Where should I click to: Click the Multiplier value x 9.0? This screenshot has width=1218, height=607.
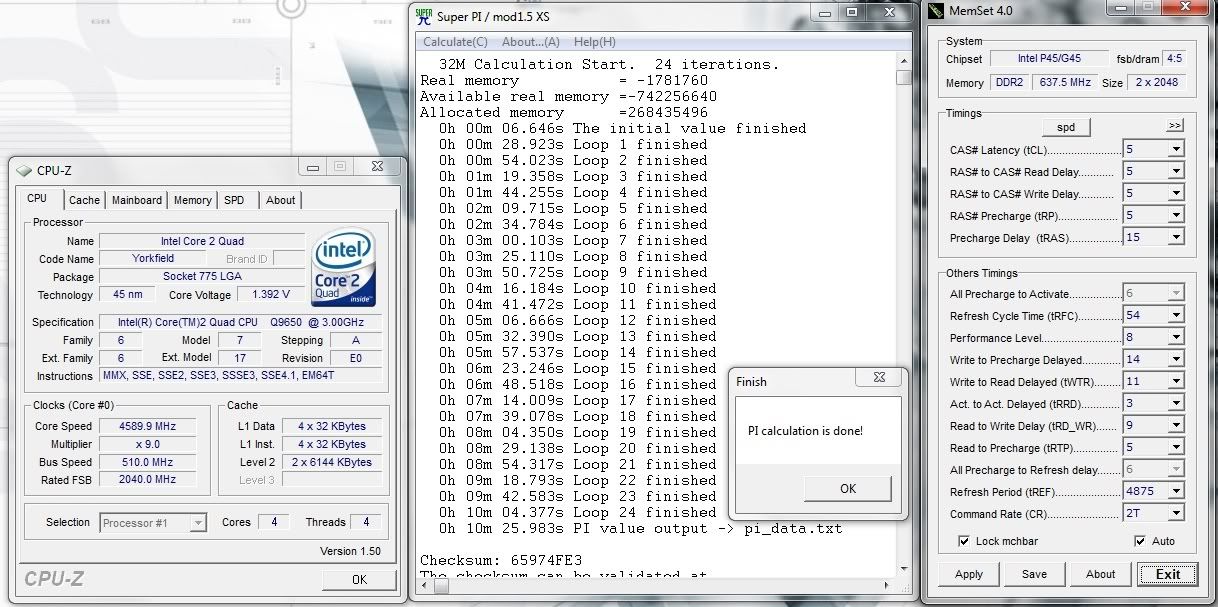coord(148,444)
